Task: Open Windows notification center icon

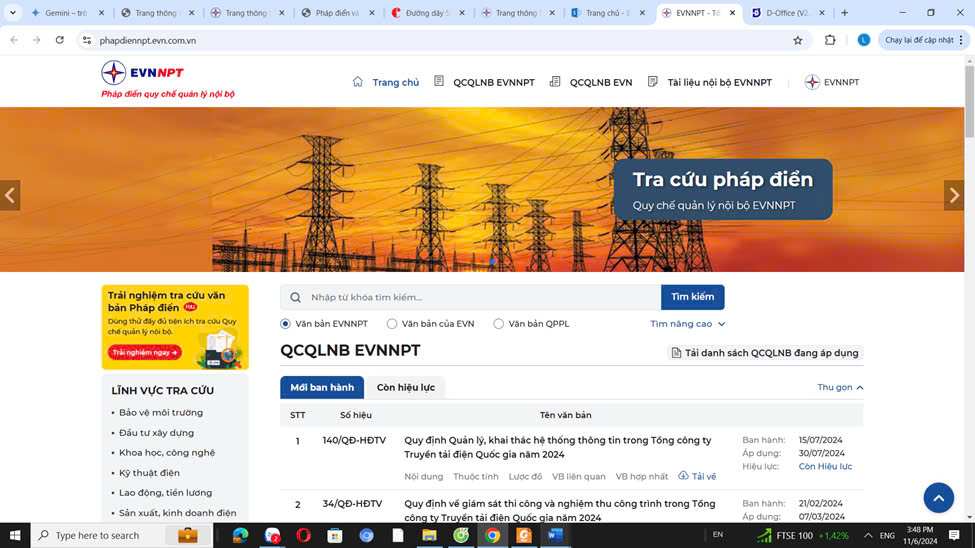Action: point(954,535)
